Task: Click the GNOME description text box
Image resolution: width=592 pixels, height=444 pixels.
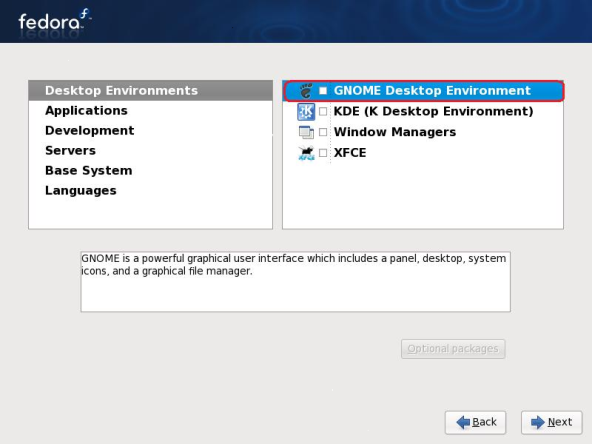Action: 295,282
